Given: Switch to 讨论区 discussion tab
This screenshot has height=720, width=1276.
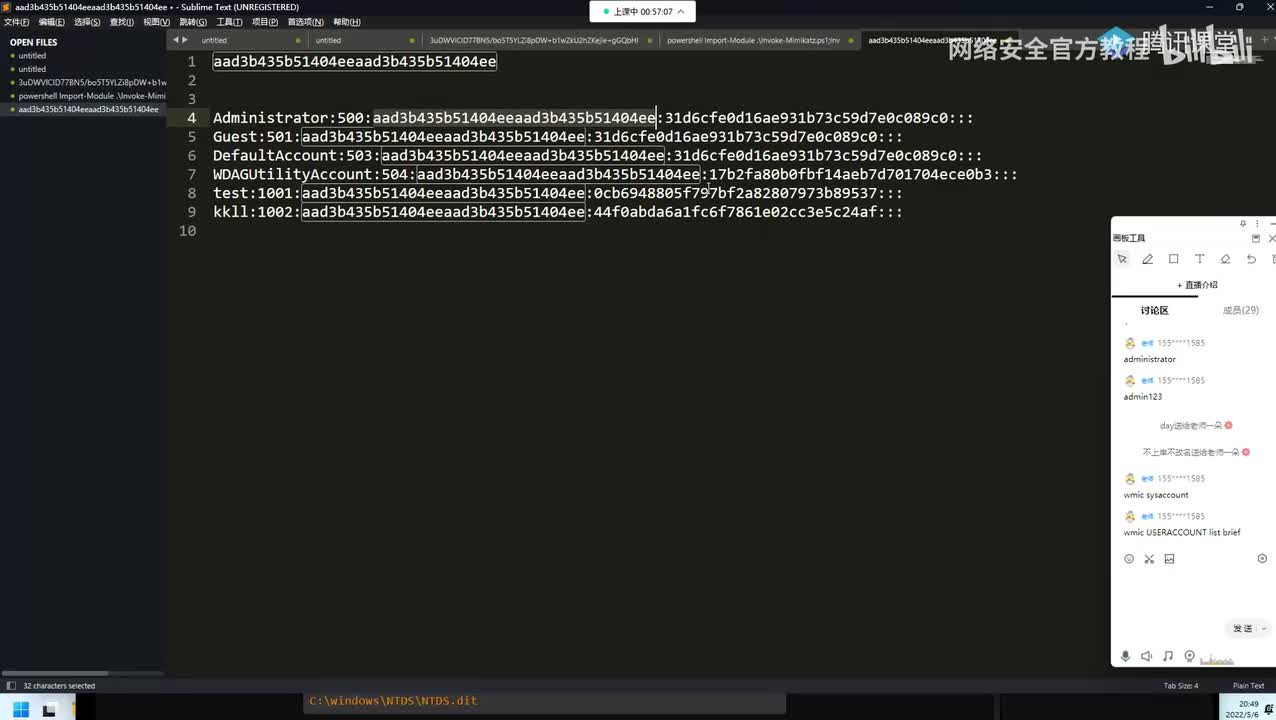Looking at the screenshot, I should click(x=1154, y=311).
